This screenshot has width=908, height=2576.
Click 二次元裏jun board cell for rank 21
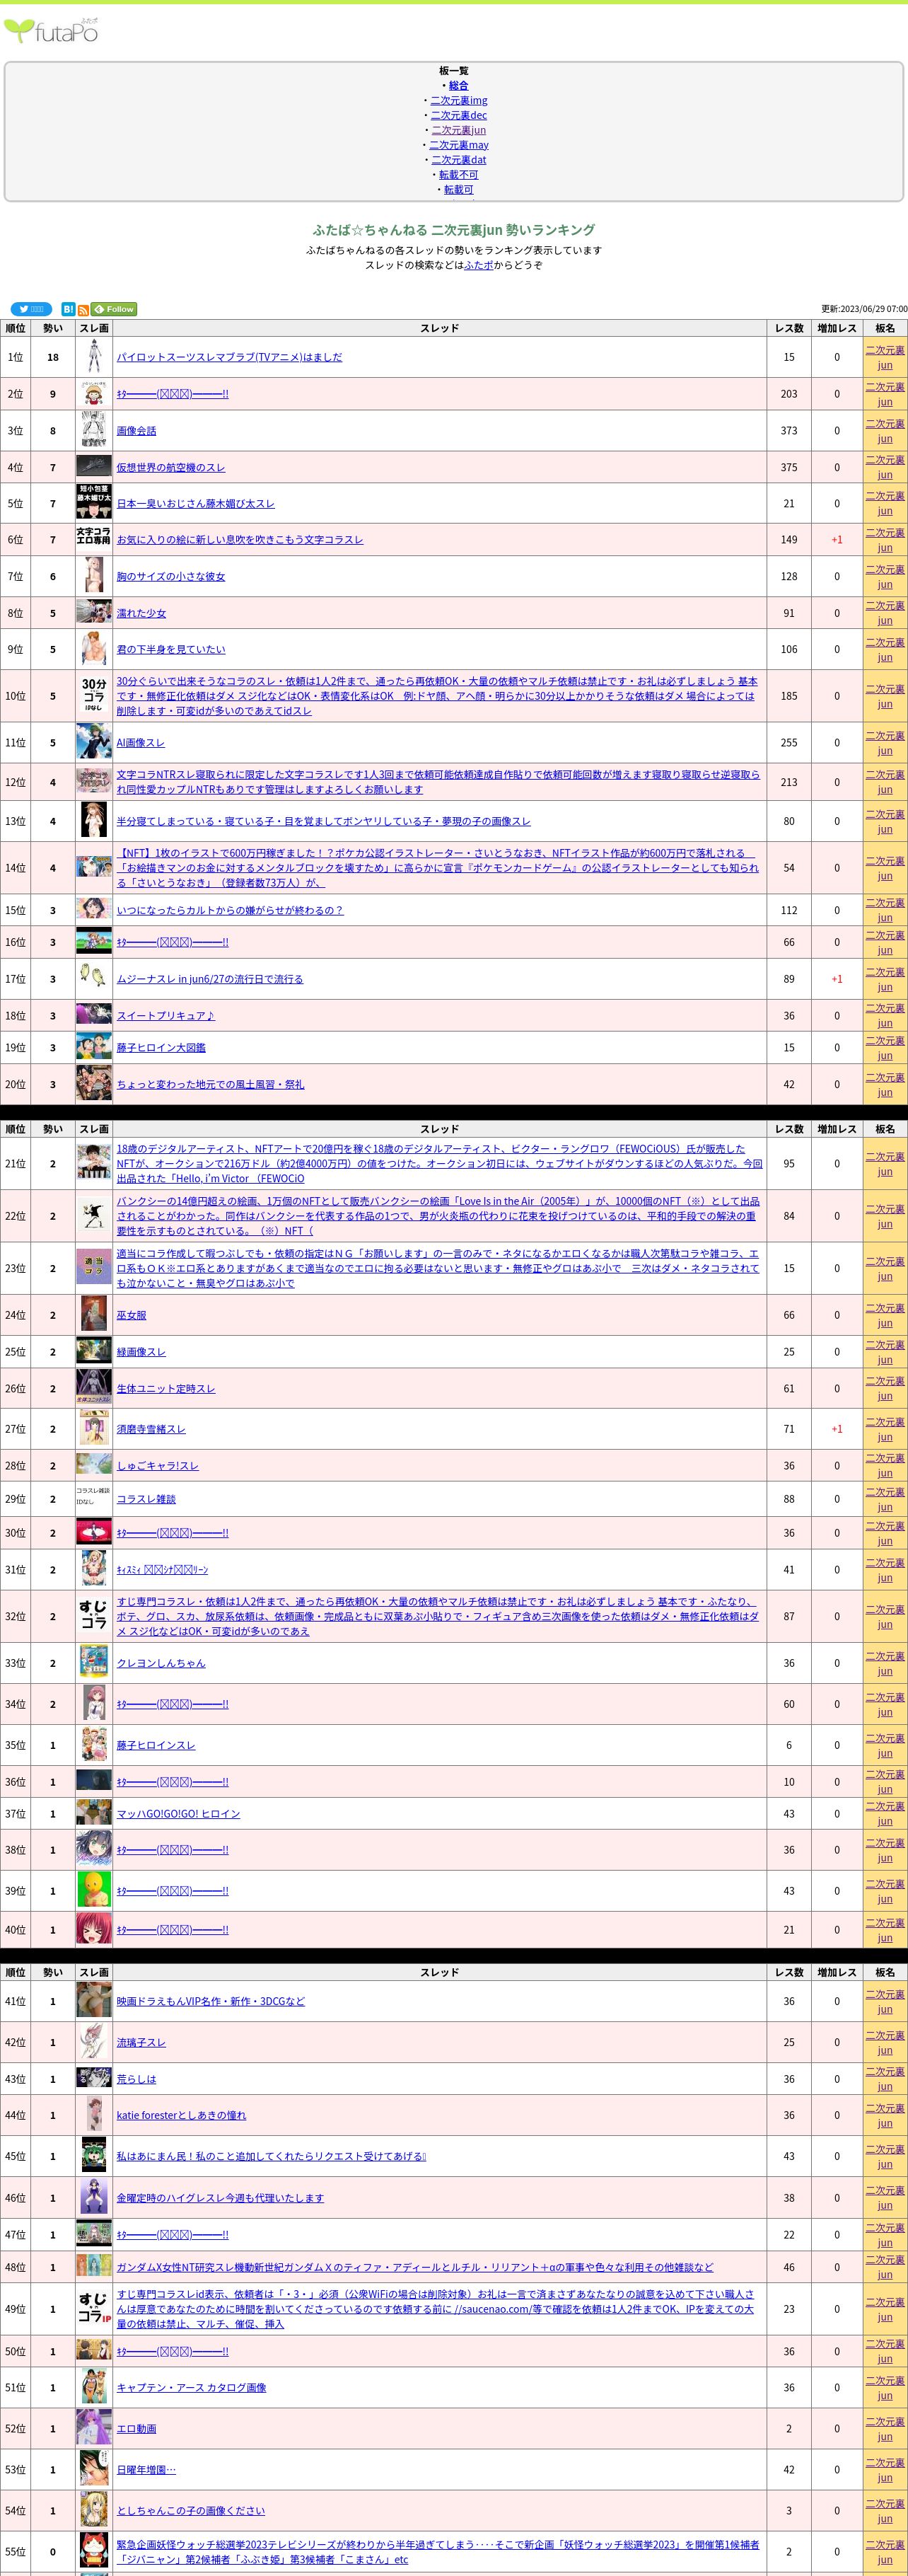885,1164
